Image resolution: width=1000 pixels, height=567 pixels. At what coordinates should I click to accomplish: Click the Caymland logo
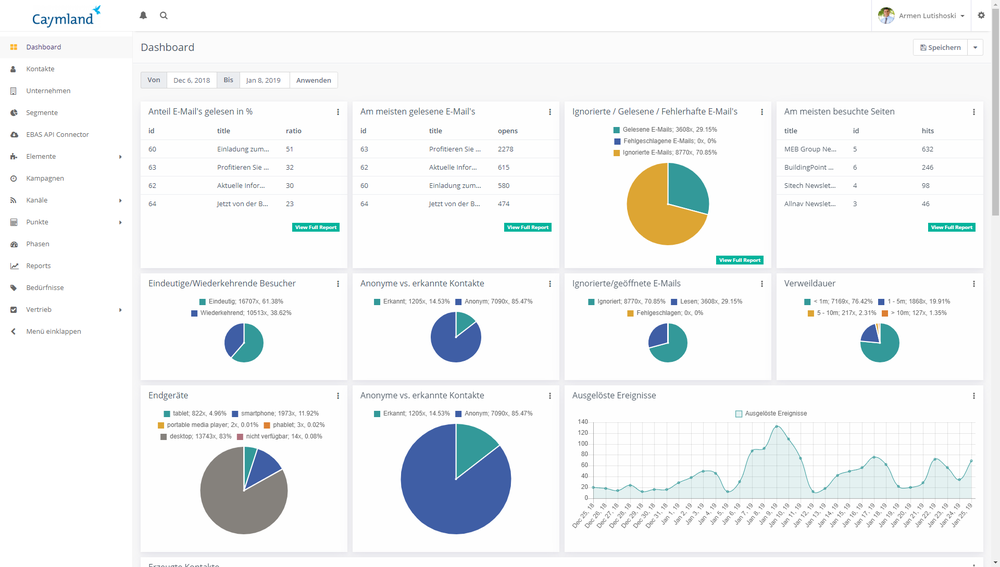tap(66, 17)
